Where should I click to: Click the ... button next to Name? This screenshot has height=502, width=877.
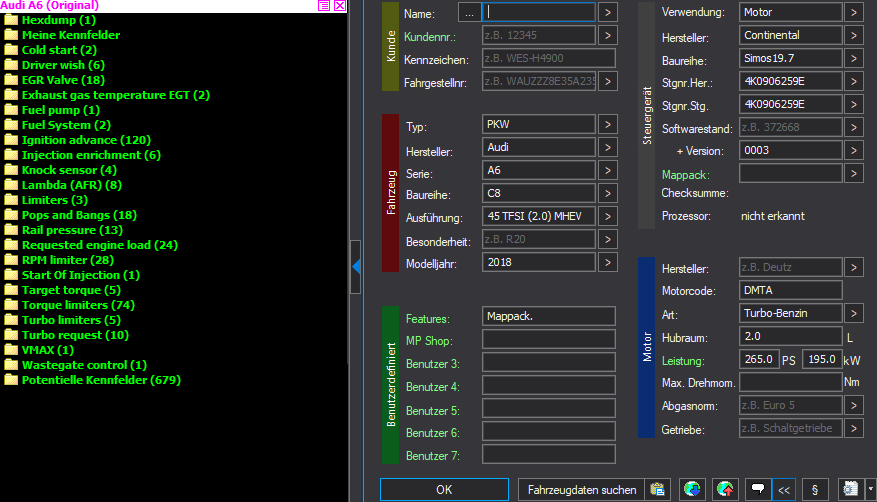(469, 12)
